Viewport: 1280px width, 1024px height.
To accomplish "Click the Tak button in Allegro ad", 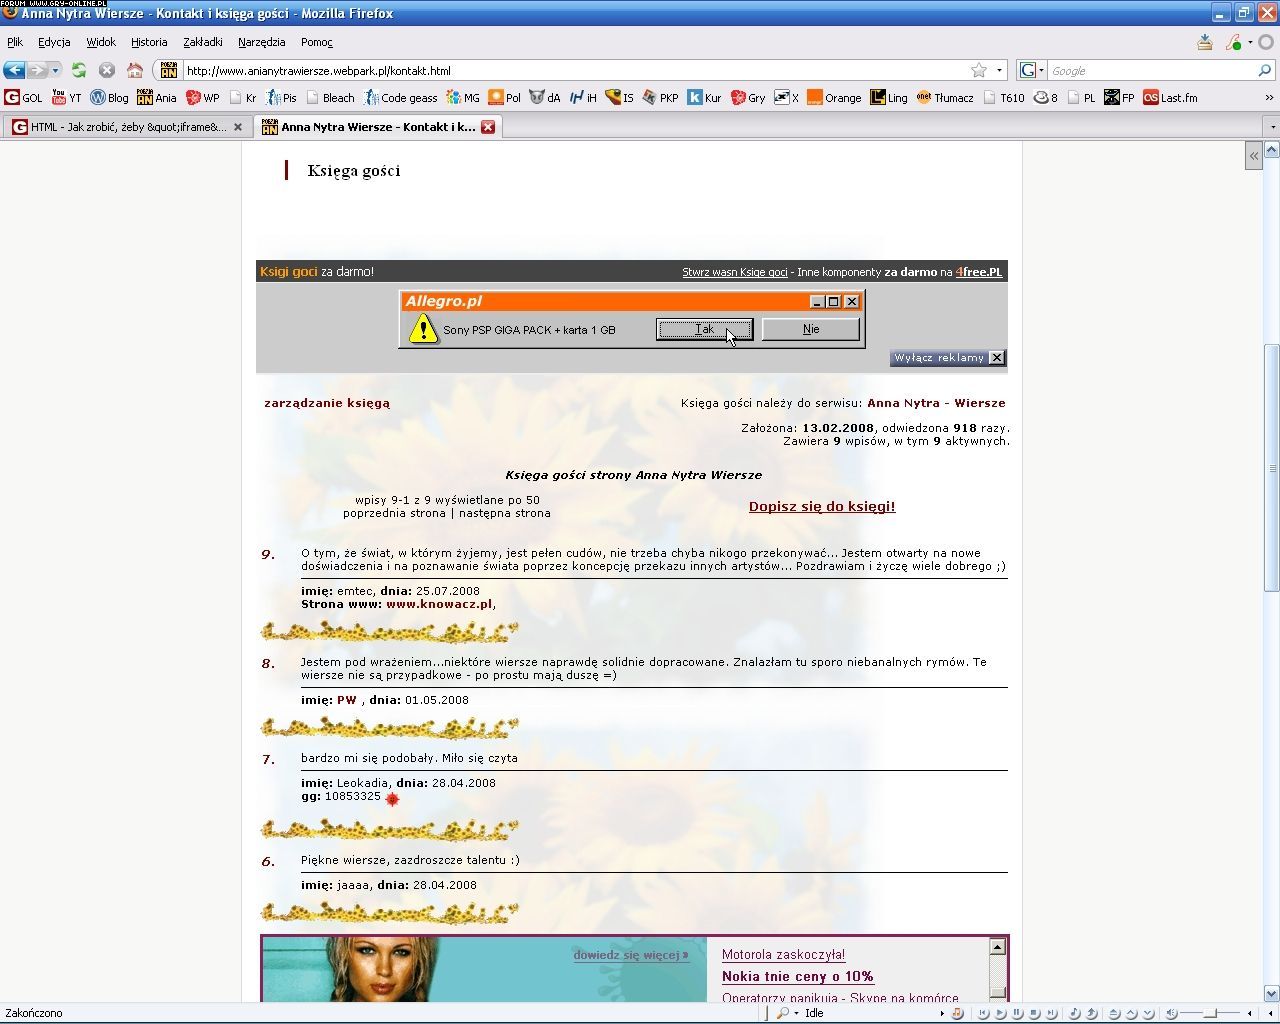I will click(x=704, y=329).
